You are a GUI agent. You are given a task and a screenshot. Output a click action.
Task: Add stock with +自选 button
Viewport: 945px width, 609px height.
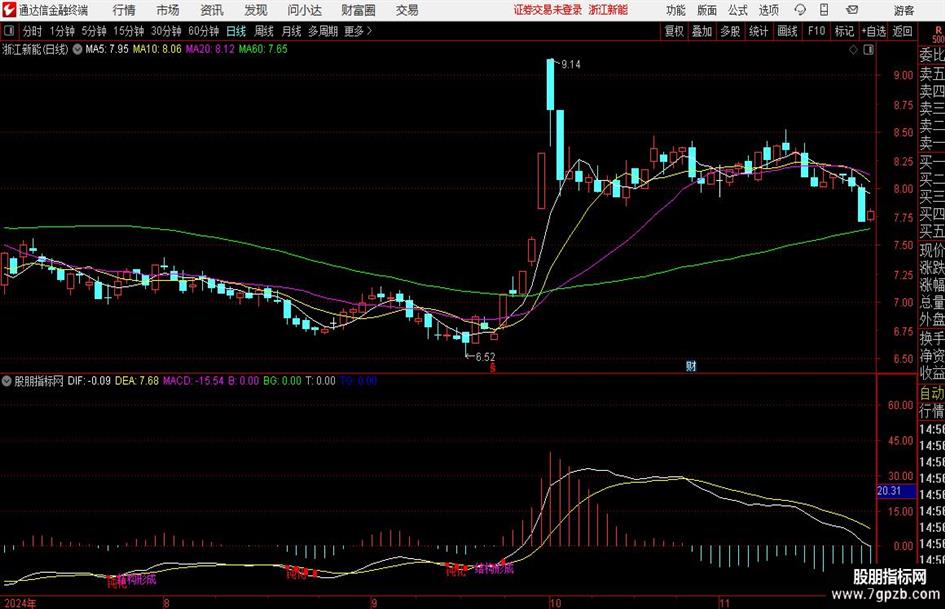click(x=873, y=31)
